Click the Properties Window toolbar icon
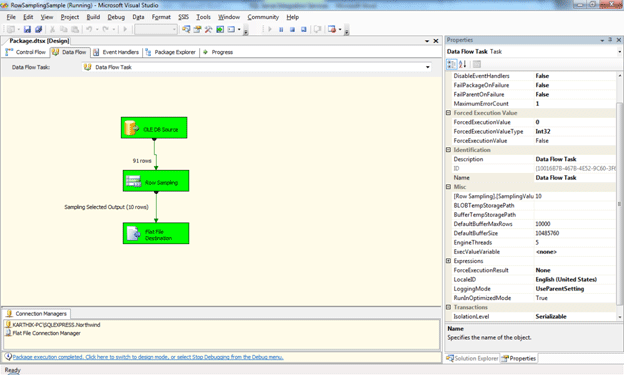The width and height of the screenshot is (624, 375). pos(197,29)
